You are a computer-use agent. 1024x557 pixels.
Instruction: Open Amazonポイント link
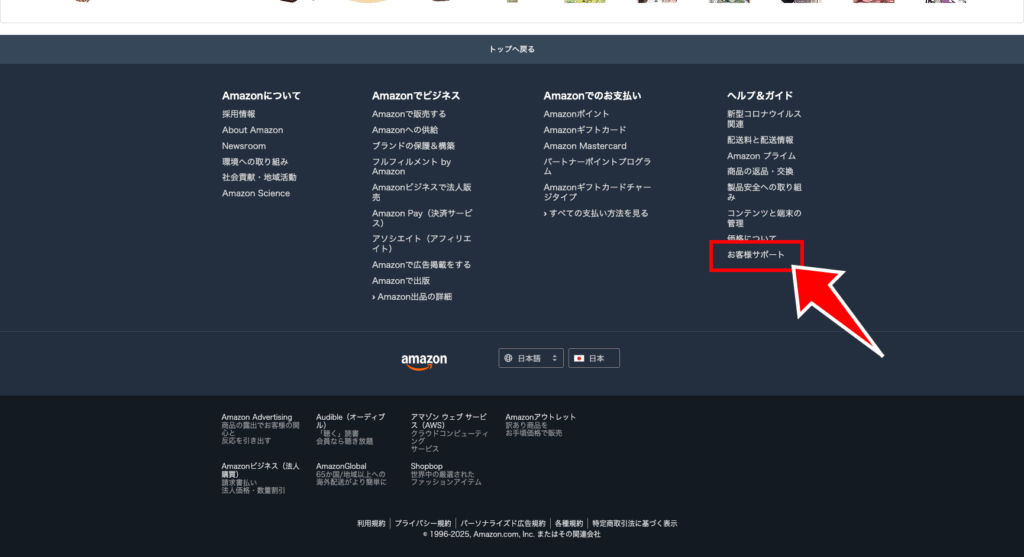click(576, 114)
